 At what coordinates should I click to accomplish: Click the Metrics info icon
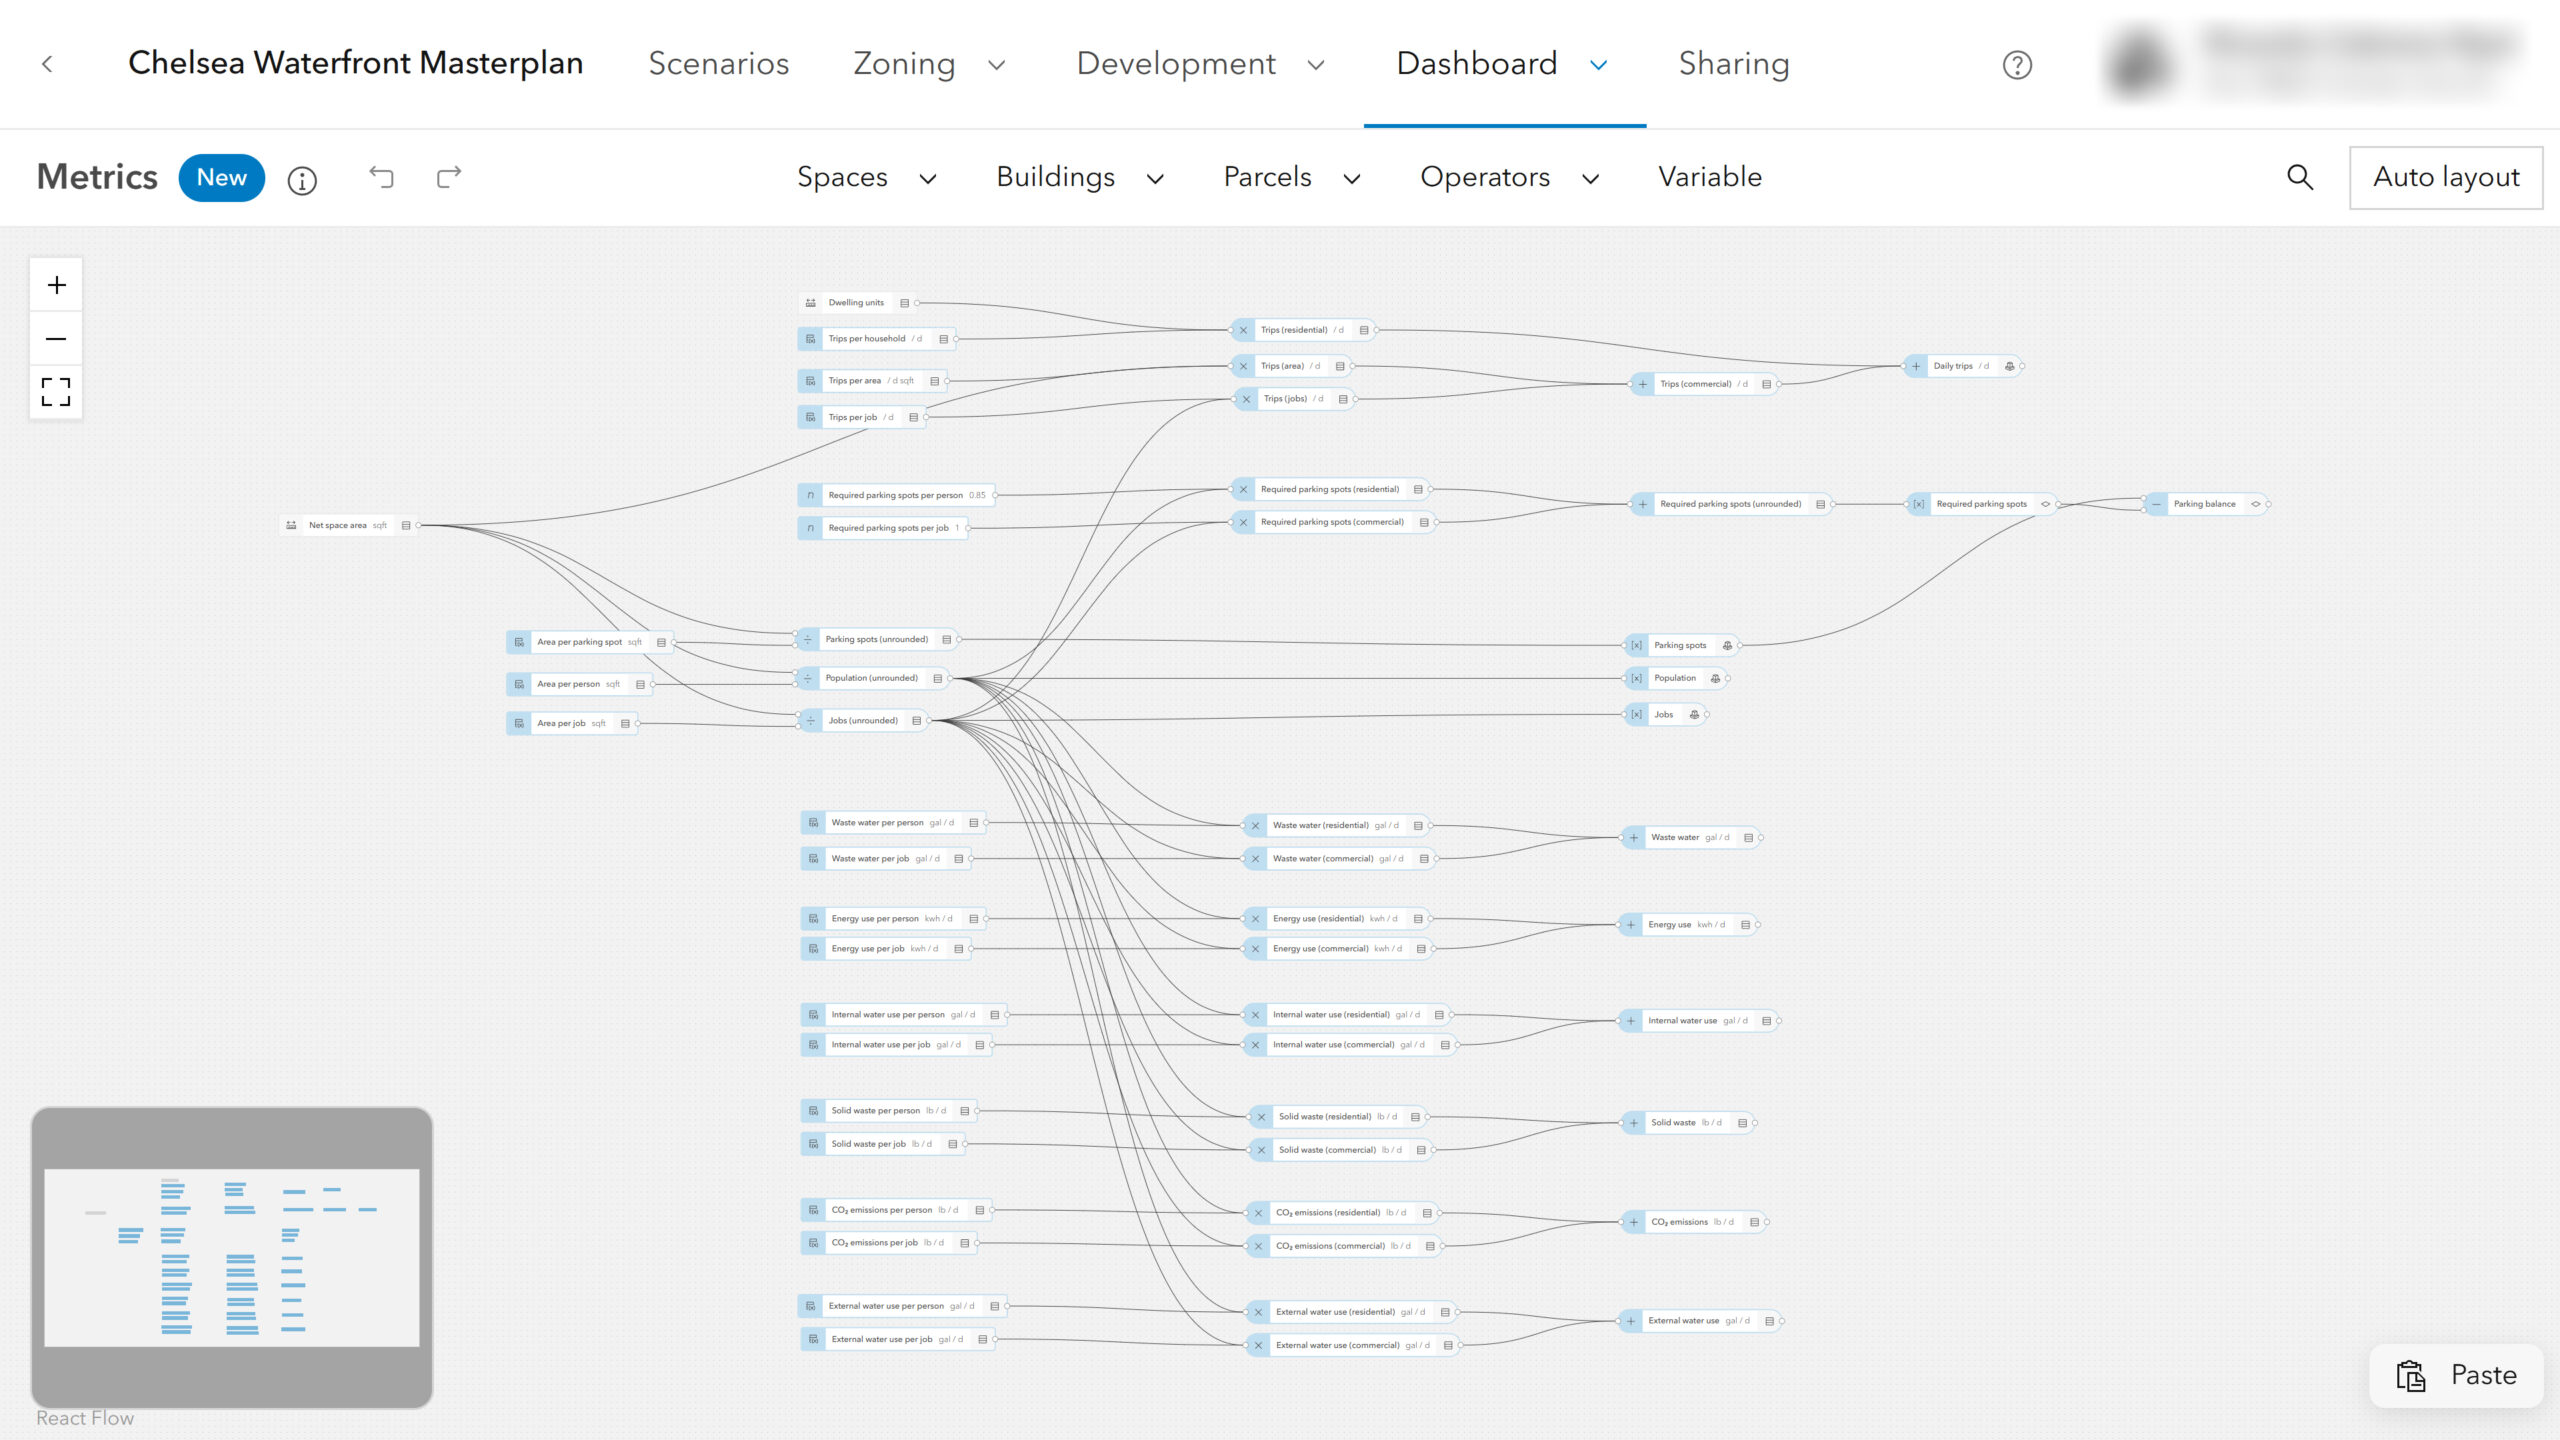302,180
